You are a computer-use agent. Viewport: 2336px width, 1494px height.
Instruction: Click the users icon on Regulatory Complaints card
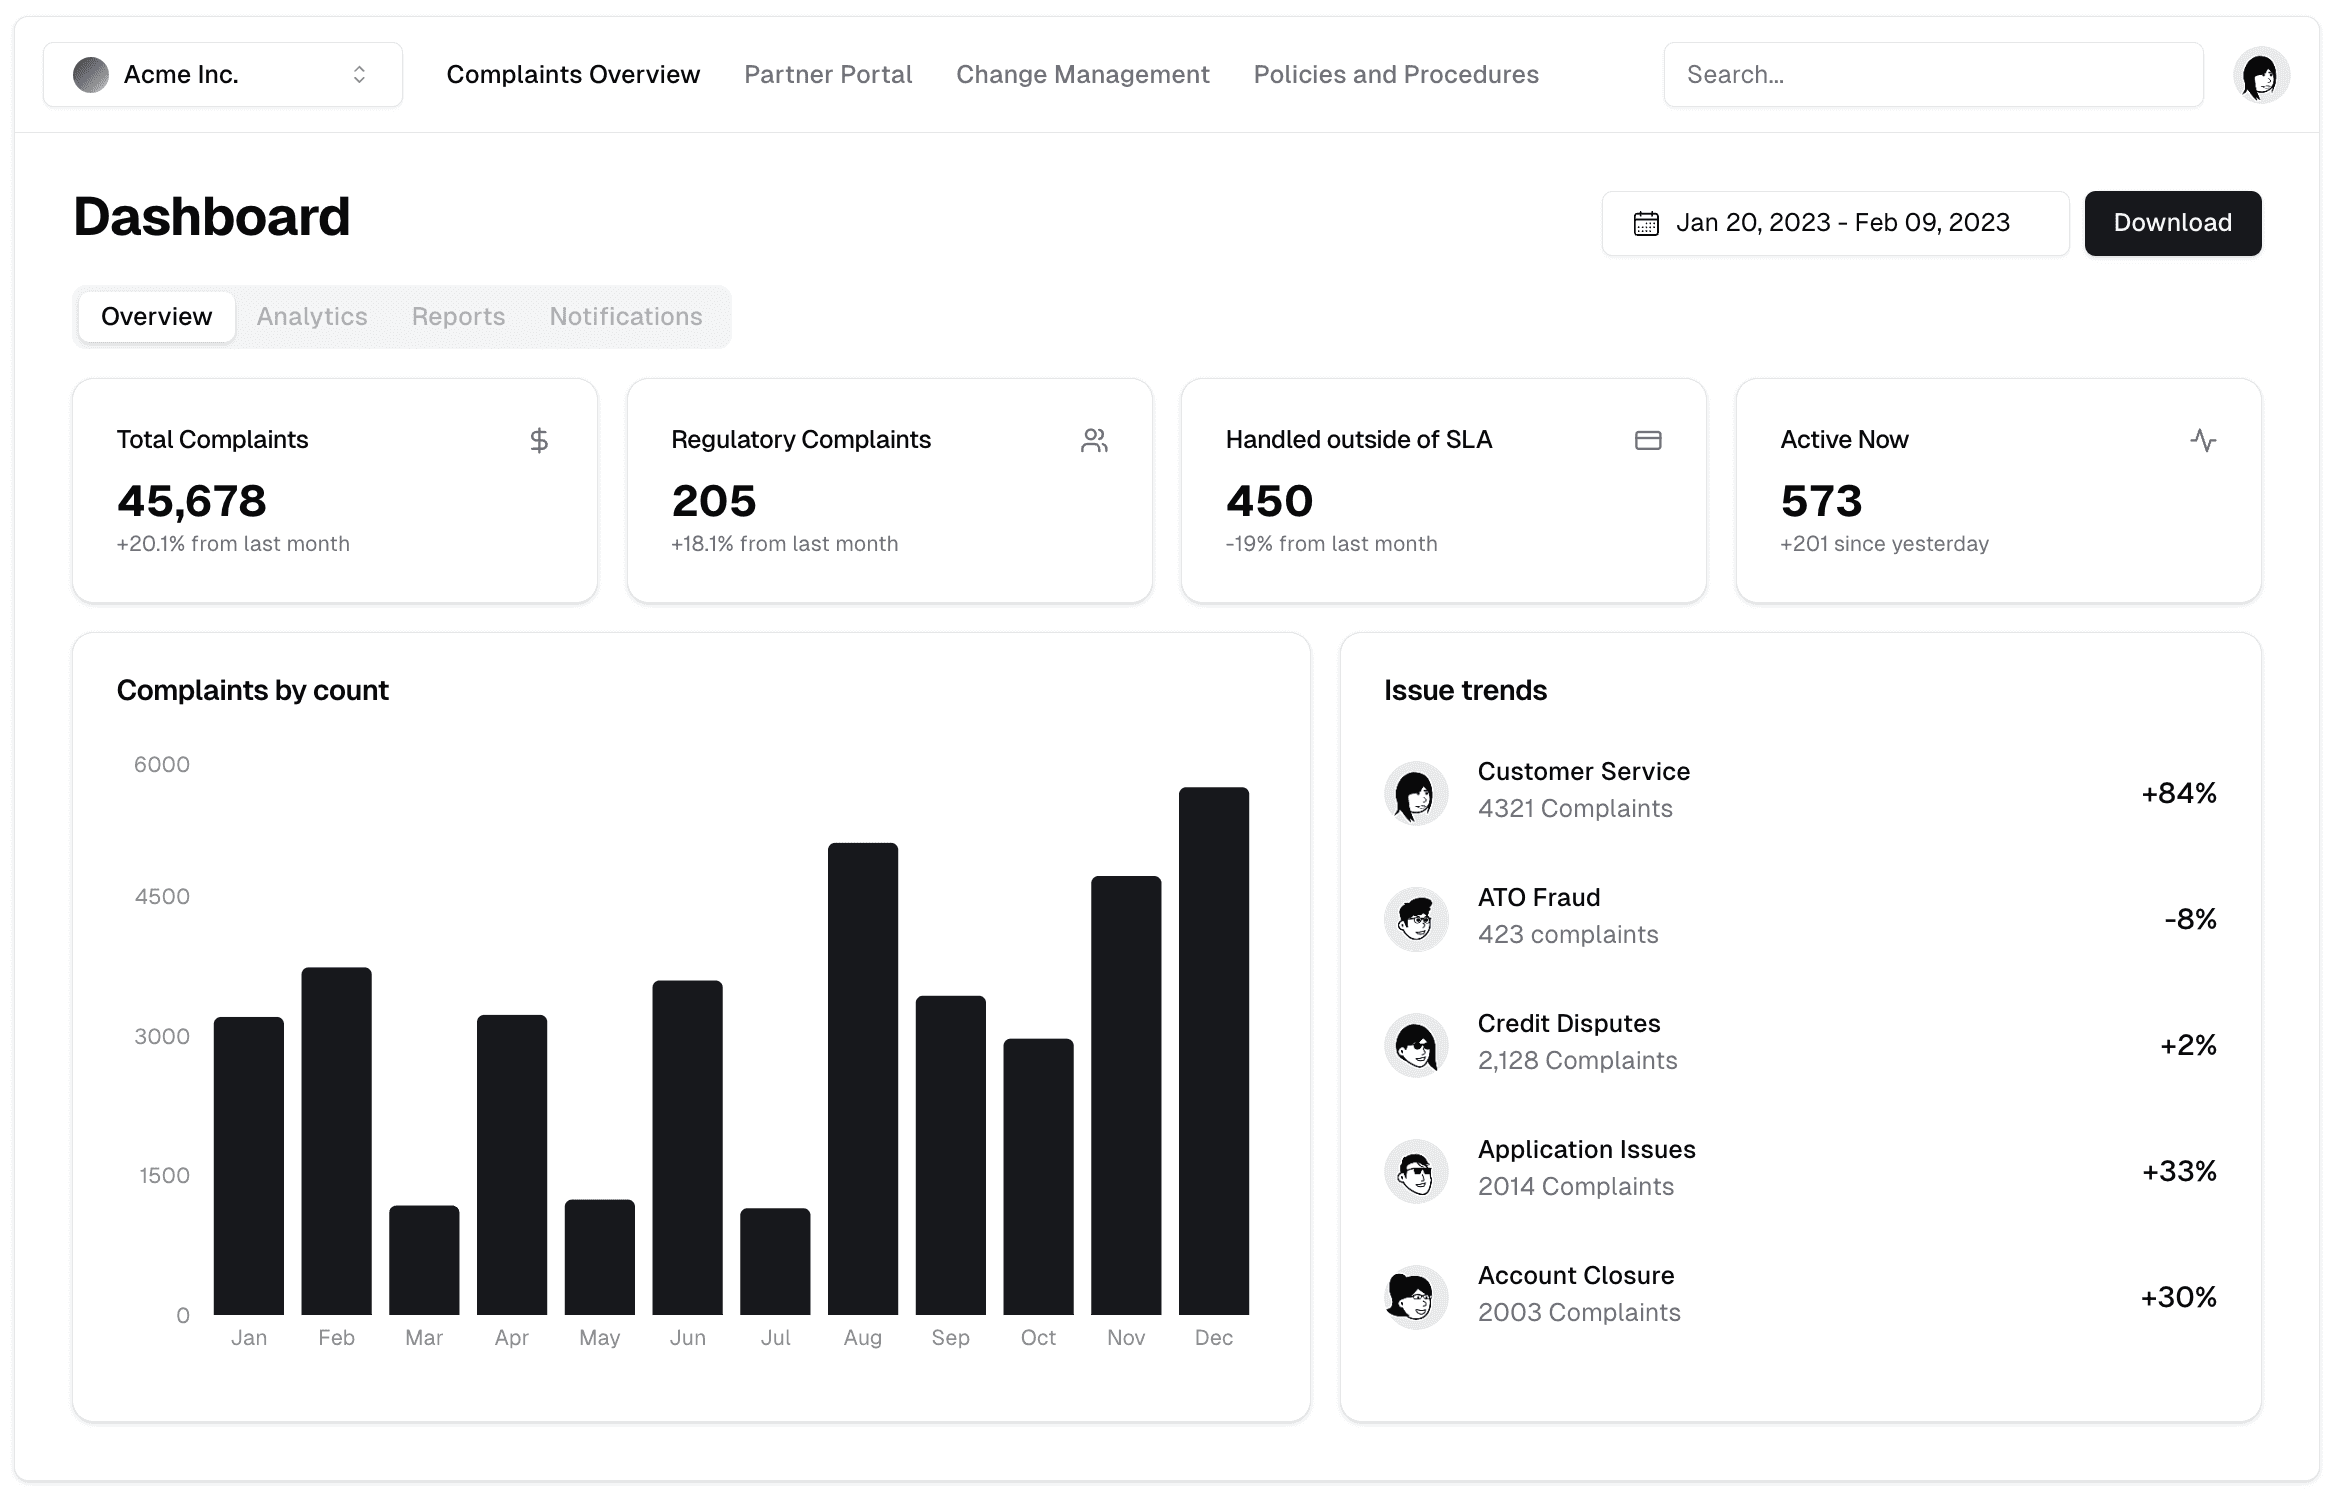pos(1094,440)
